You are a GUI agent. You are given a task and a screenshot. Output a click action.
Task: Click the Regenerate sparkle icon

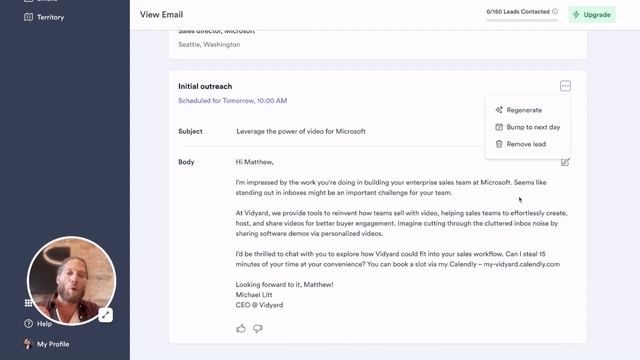[x=499, y=110]
